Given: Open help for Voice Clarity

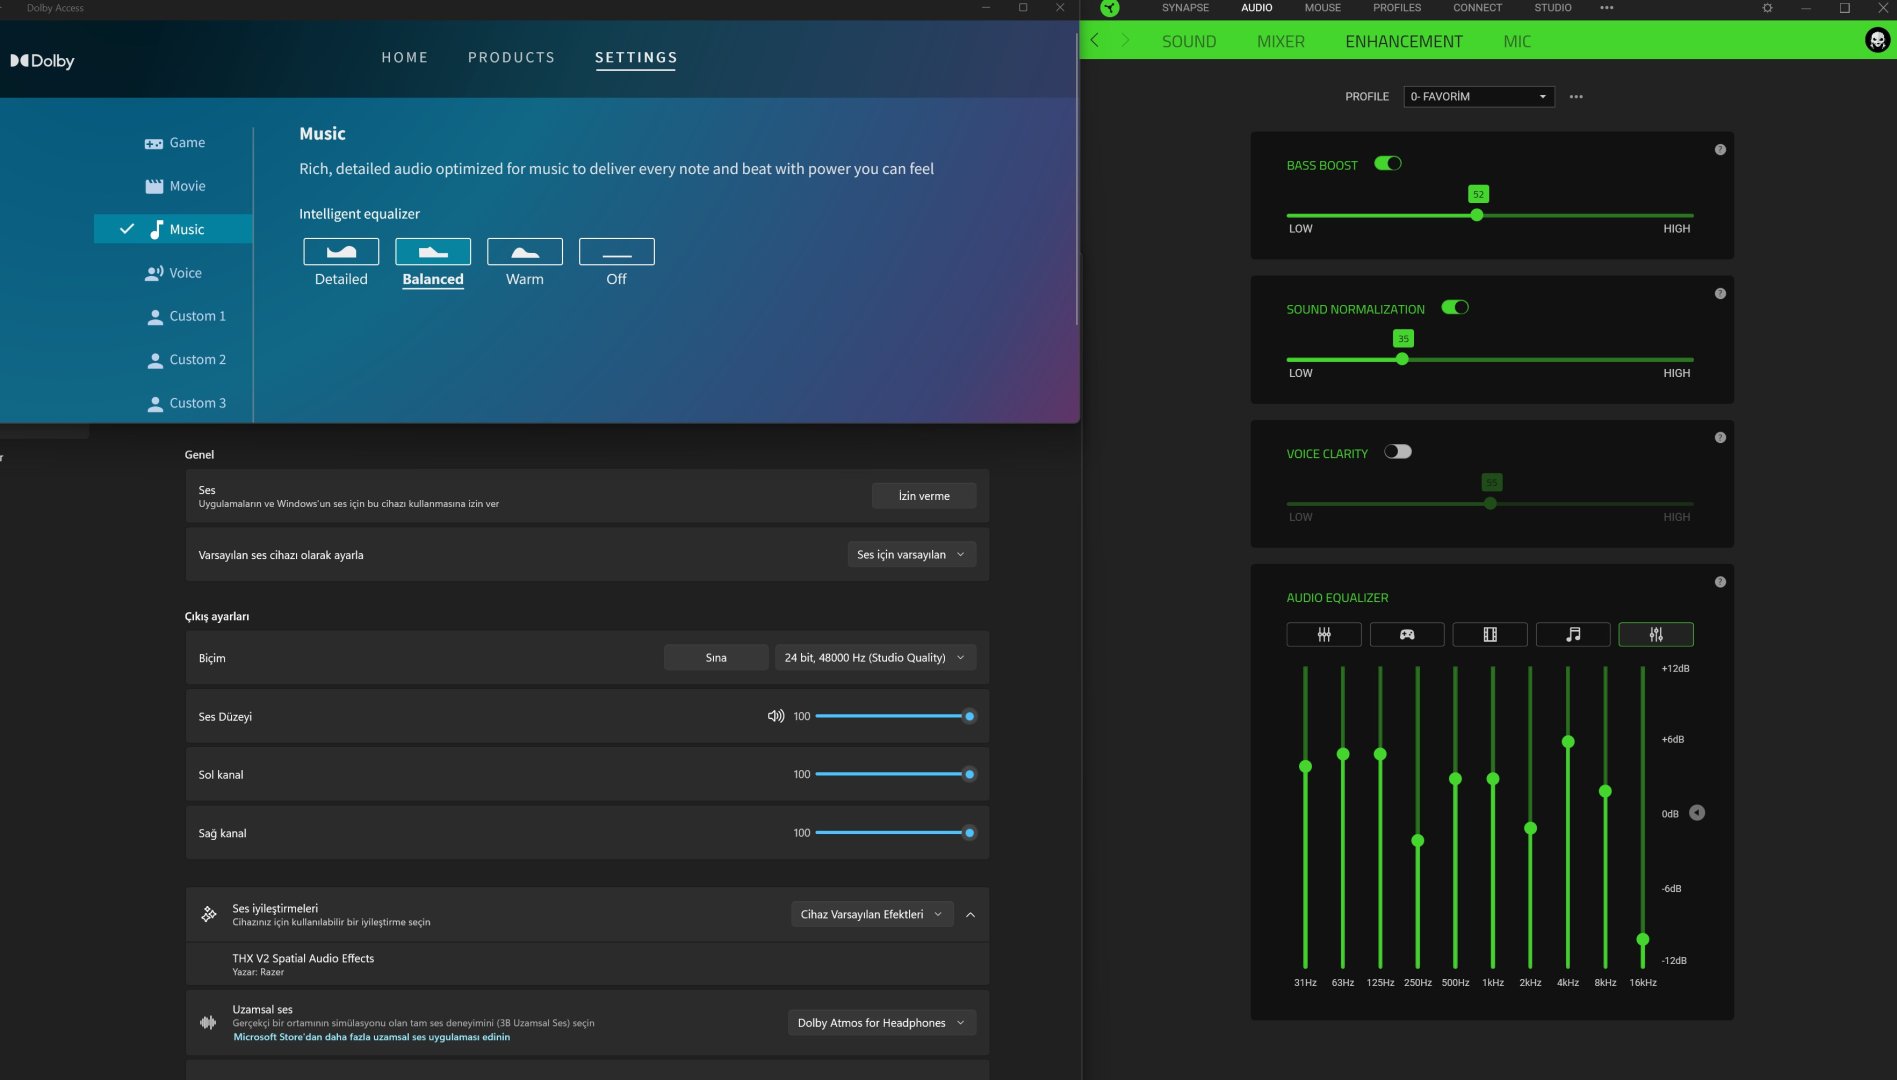Looking at the screenshot, I should pyautogui.click(x=1720, y=438).
